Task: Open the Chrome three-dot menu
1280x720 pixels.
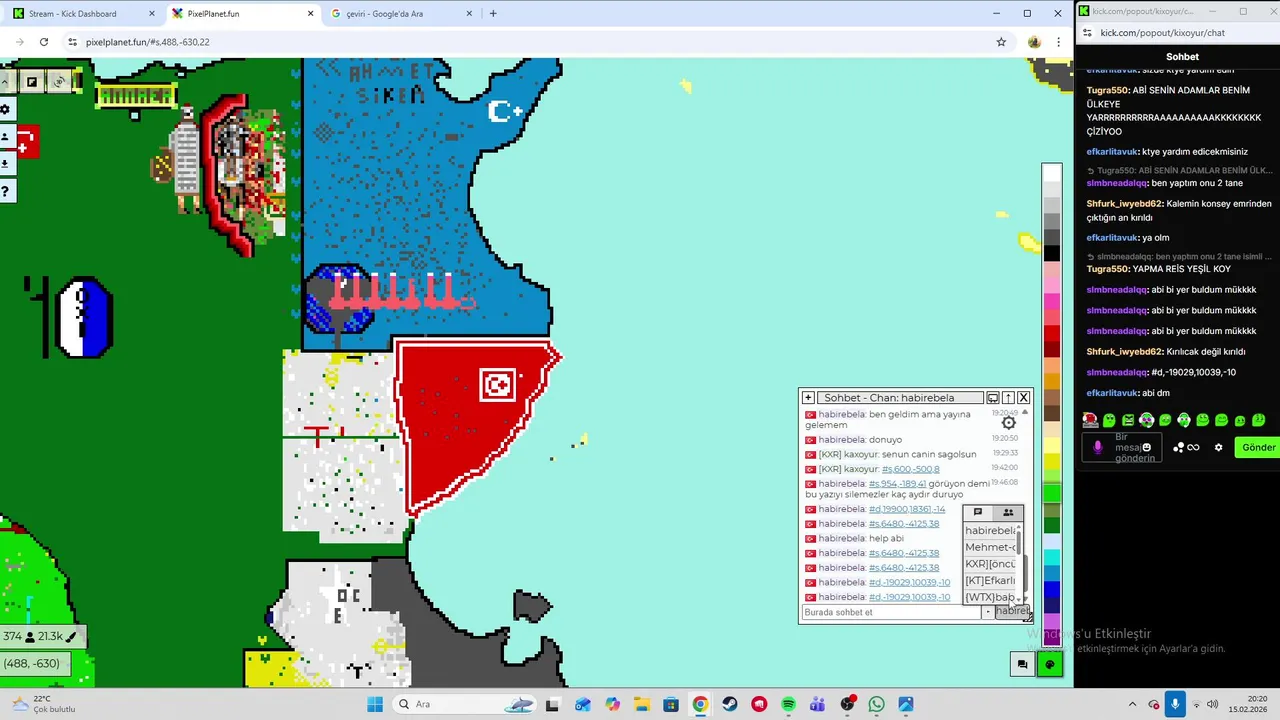Action: [x=1059, y=42]
